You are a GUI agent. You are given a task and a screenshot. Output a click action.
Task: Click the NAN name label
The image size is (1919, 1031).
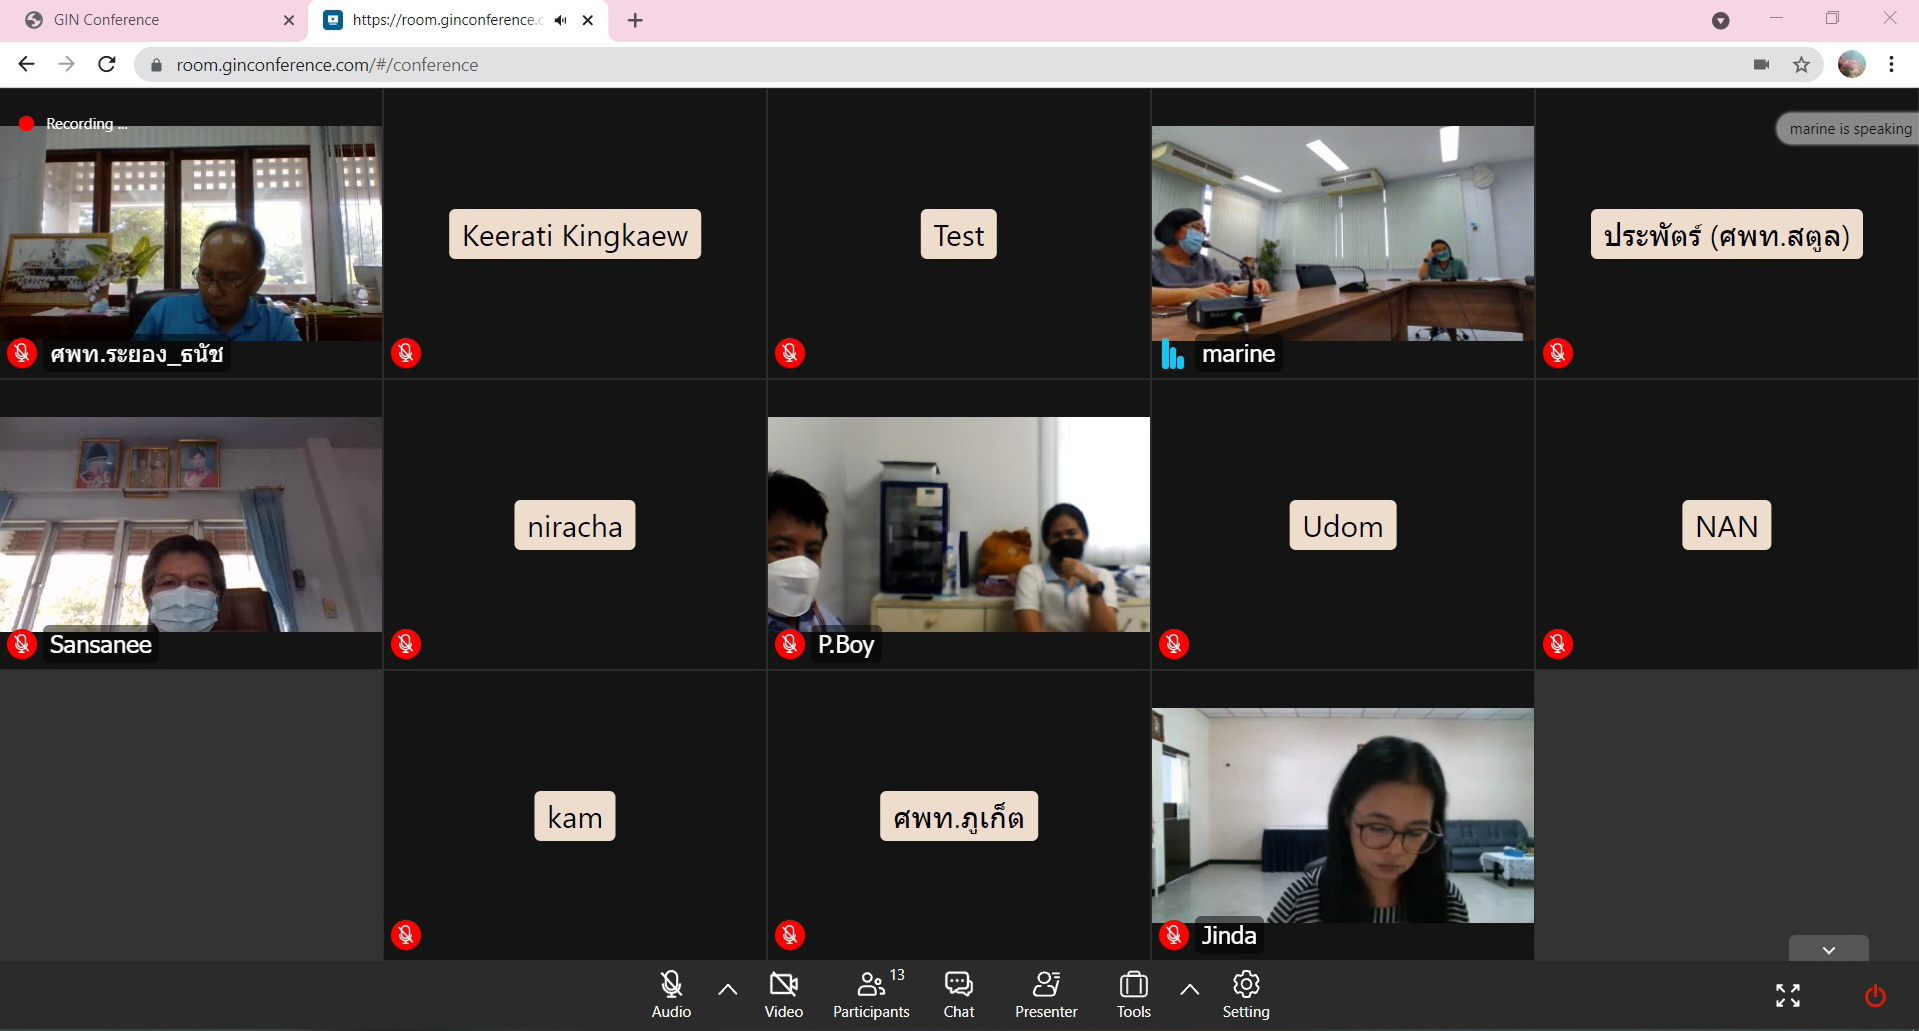tap(1726, 526)
